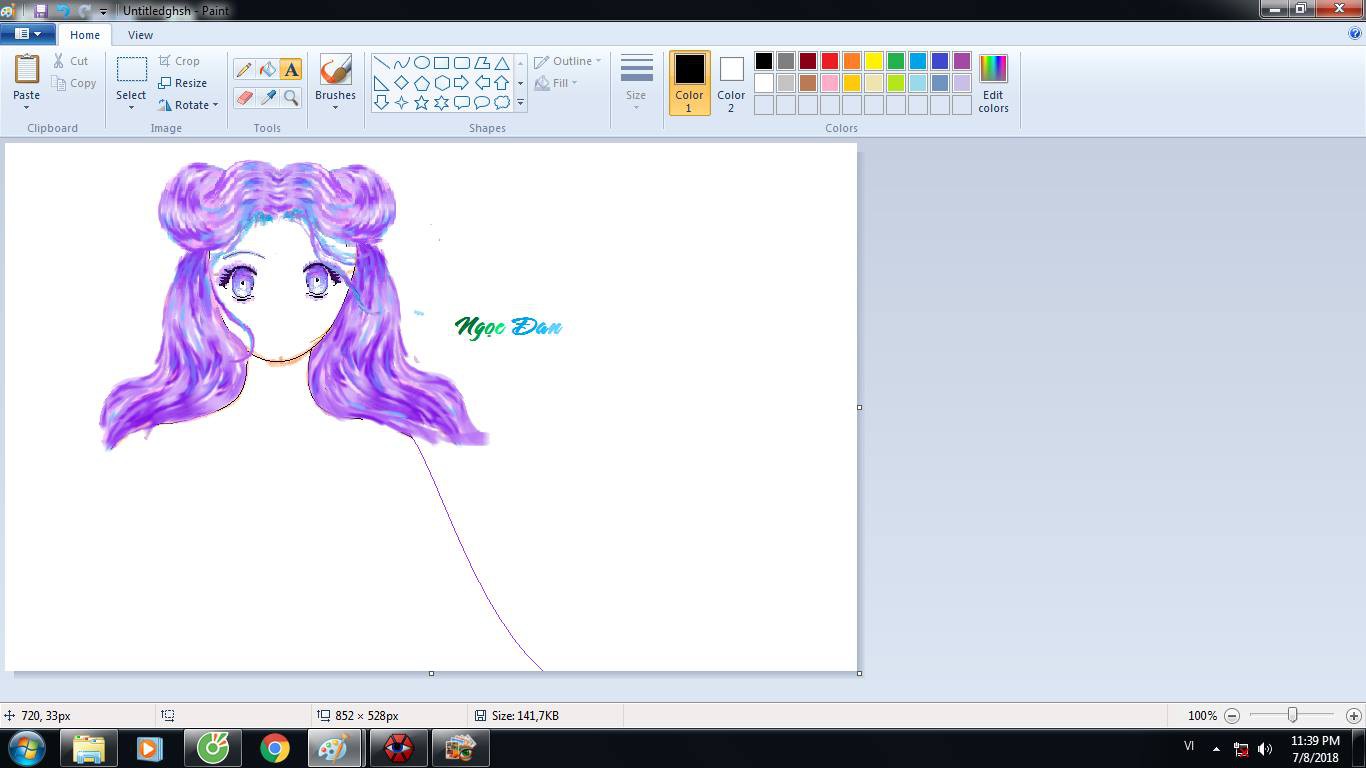This screenshot has height=768, width=1366.
Task: Activate the Color 2 background button
Action: (731, 83)
